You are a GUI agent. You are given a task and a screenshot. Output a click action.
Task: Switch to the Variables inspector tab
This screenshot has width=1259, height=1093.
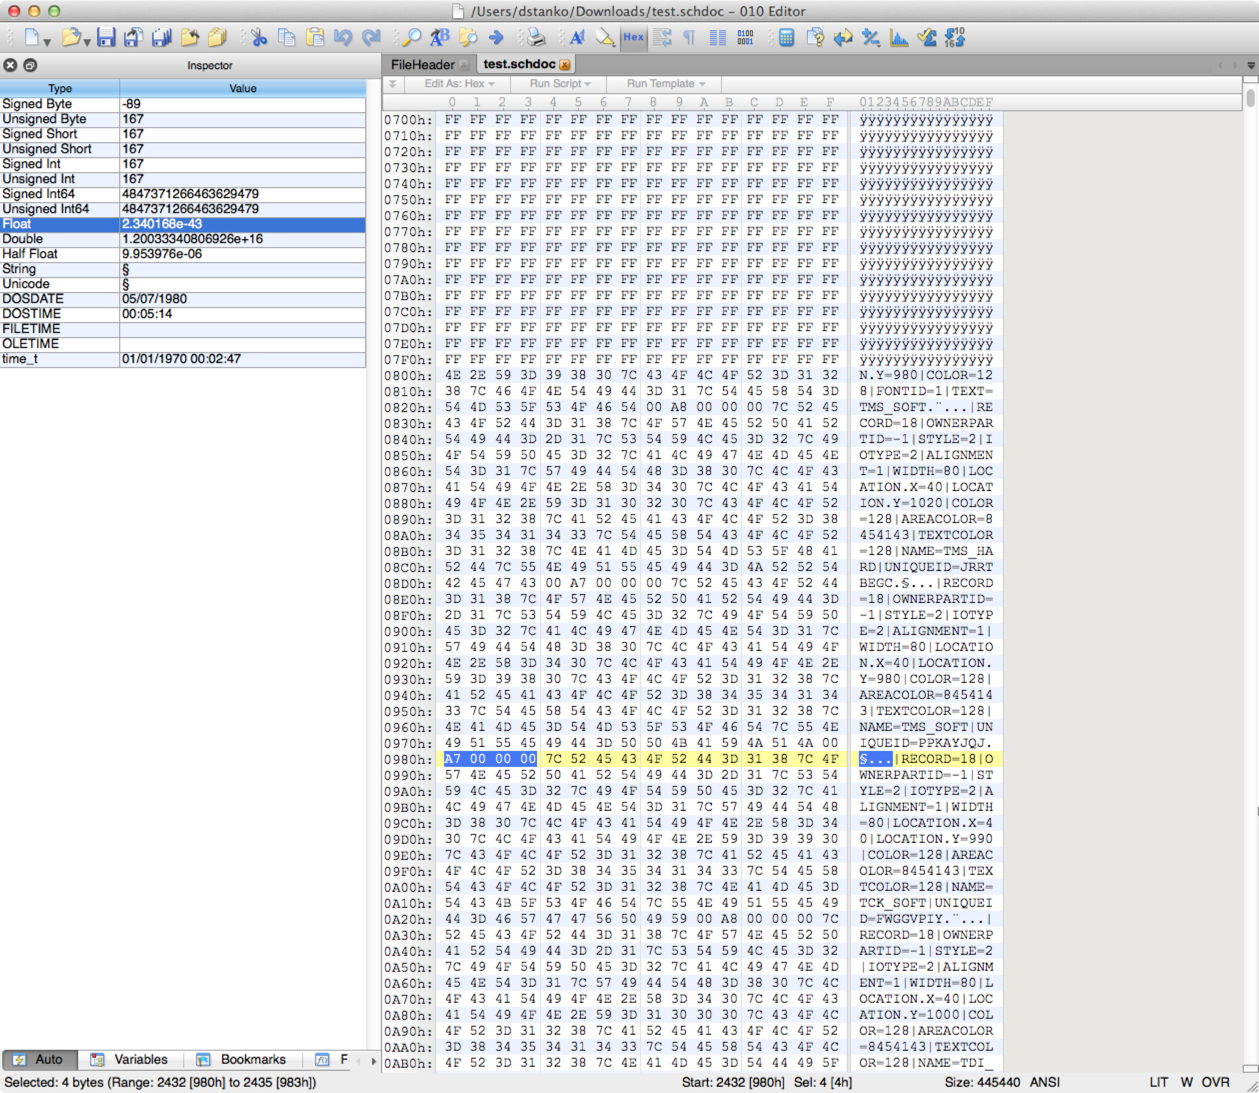[140, 1060]
